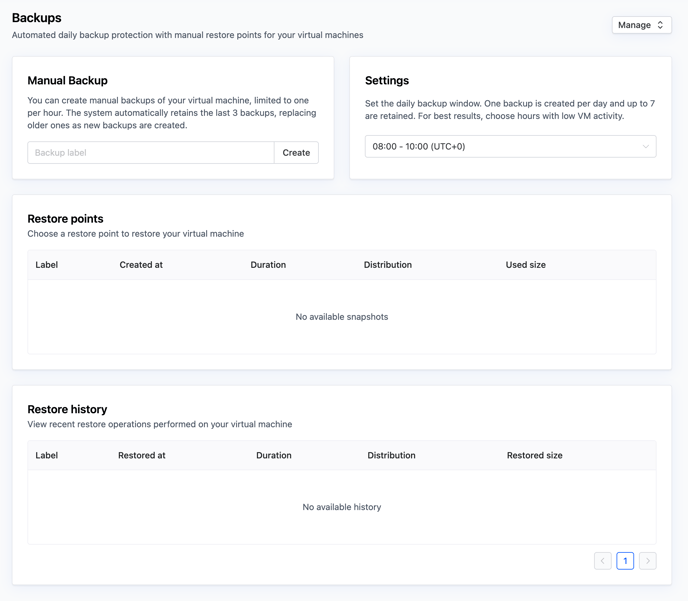Click the Created at column header

(x=141, y=265)
